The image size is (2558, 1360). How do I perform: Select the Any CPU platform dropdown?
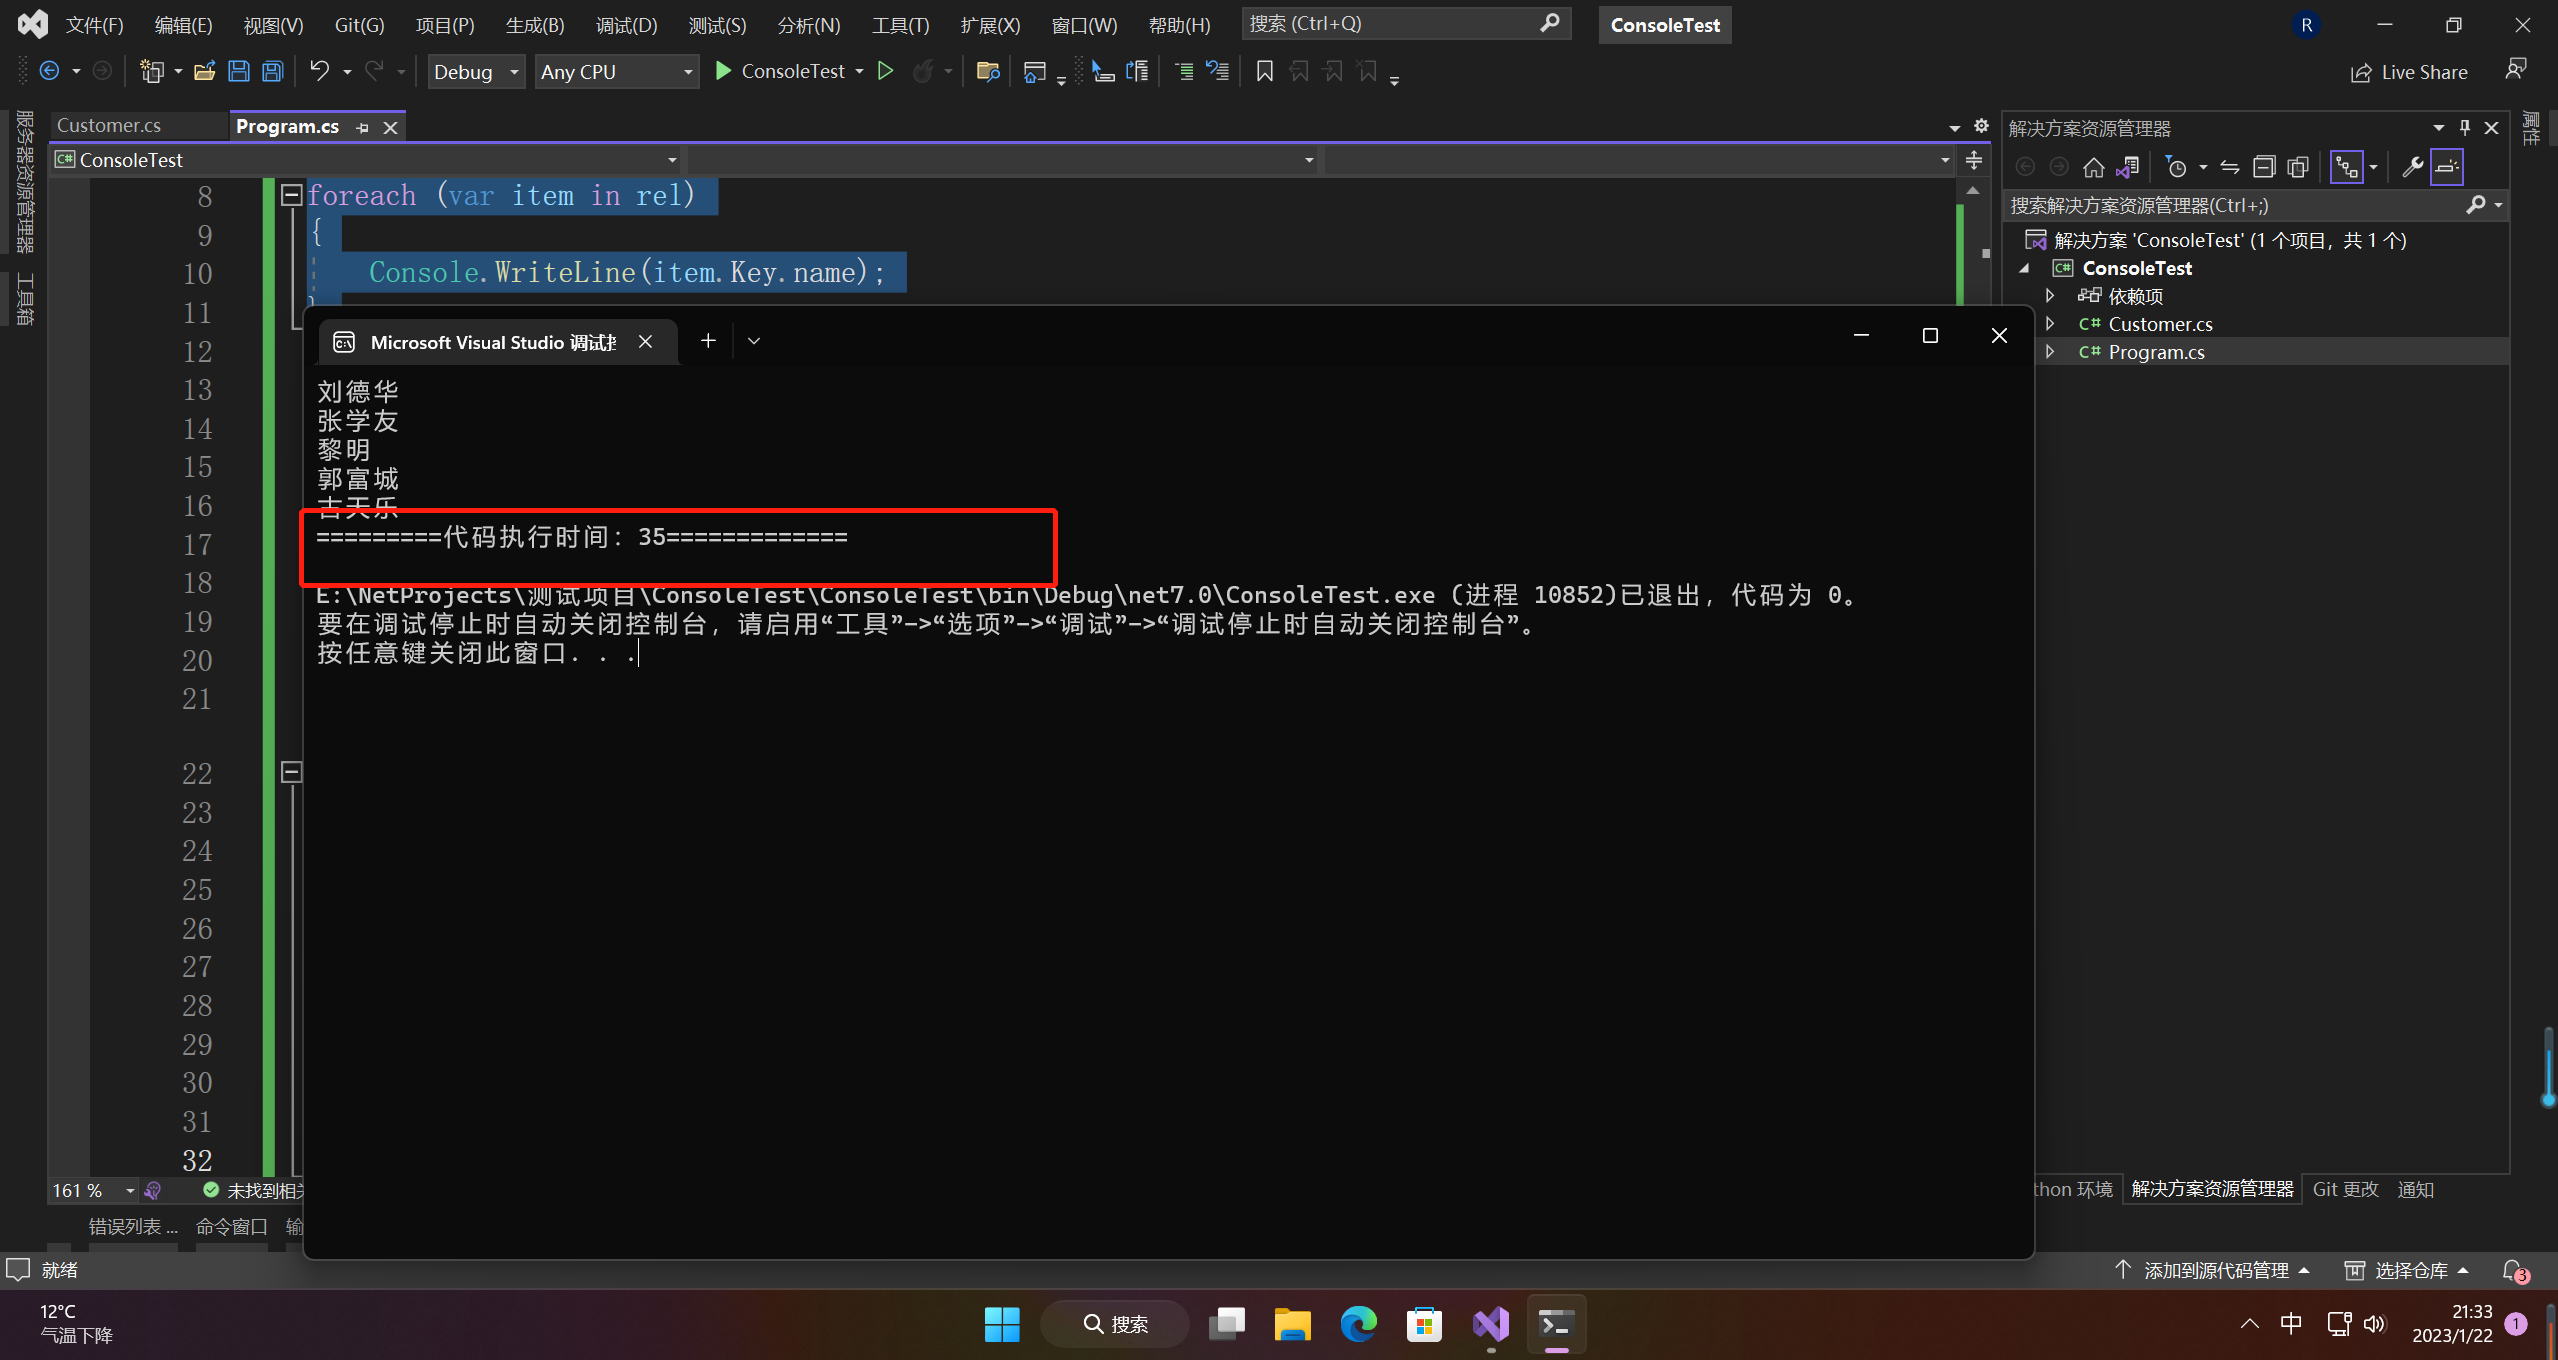tap(614, 71)
